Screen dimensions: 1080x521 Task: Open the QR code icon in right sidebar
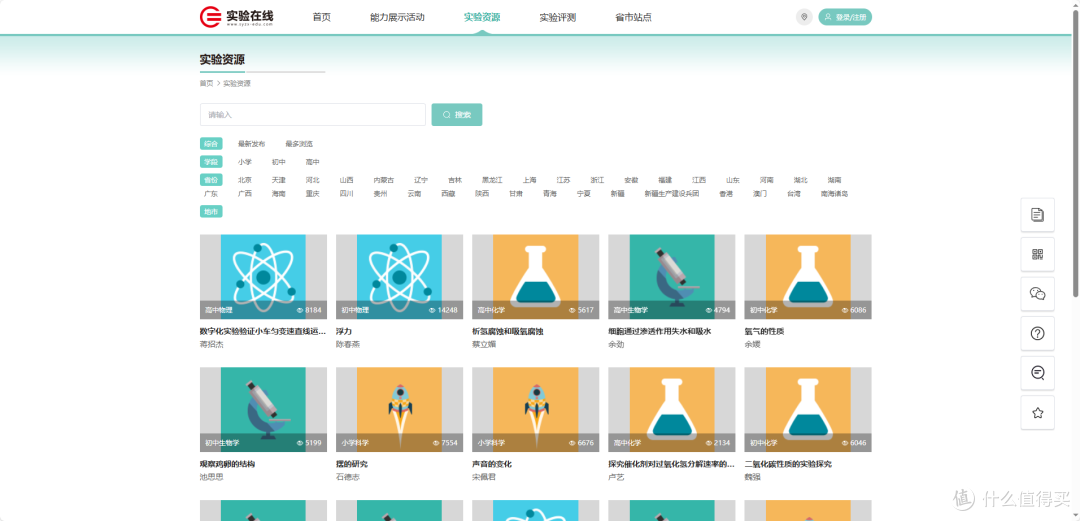click(1037, 254)
